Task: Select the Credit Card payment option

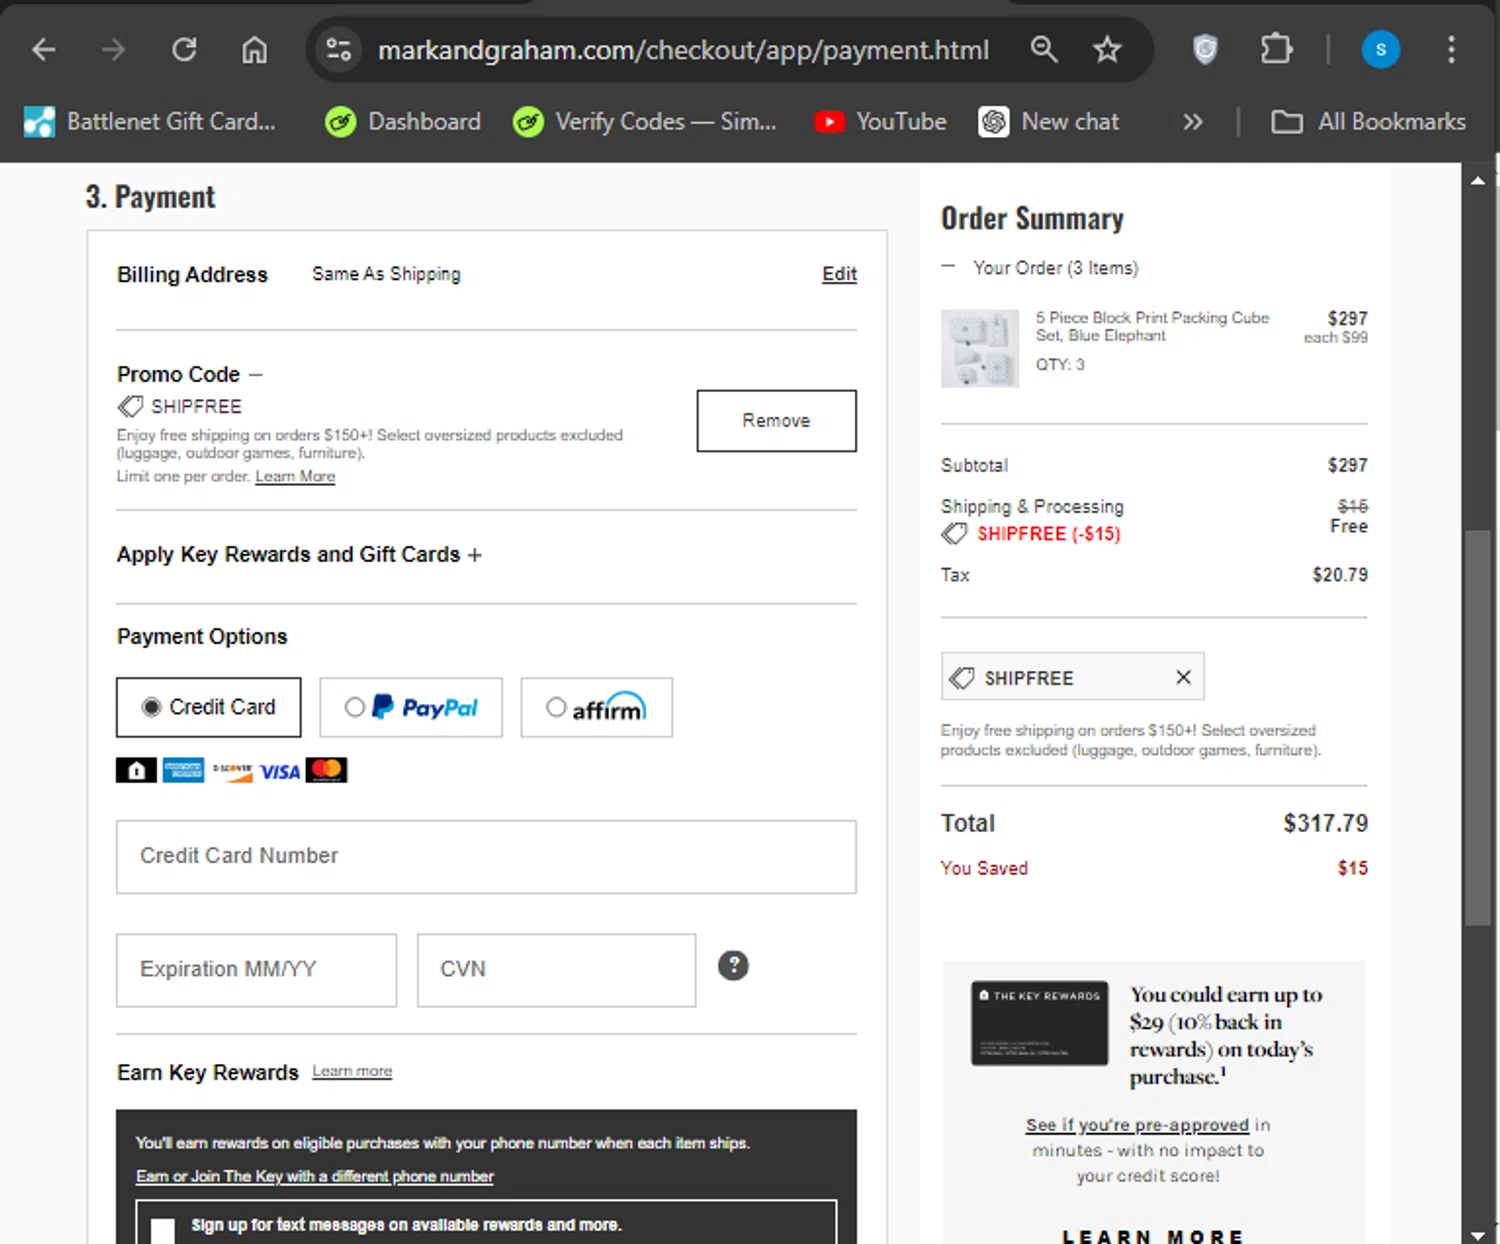Action: coord(152,708)
